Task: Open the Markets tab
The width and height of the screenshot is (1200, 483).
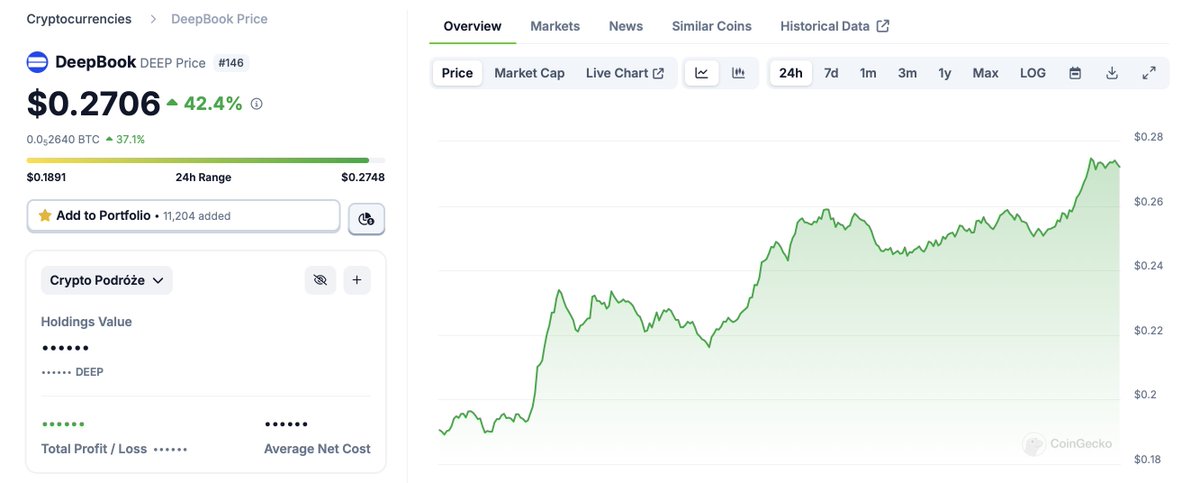Action: click(x=554, y=26)
